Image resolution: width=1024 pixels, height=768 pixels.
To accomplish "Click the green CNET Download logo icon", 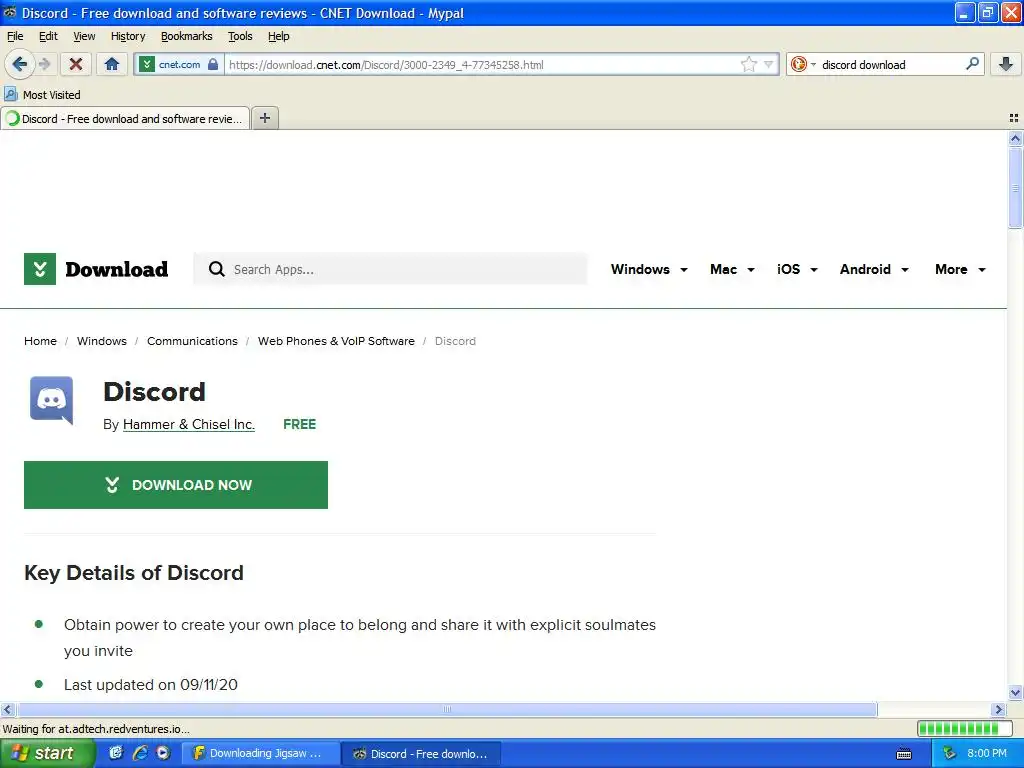I will click(x=40, y=269).
